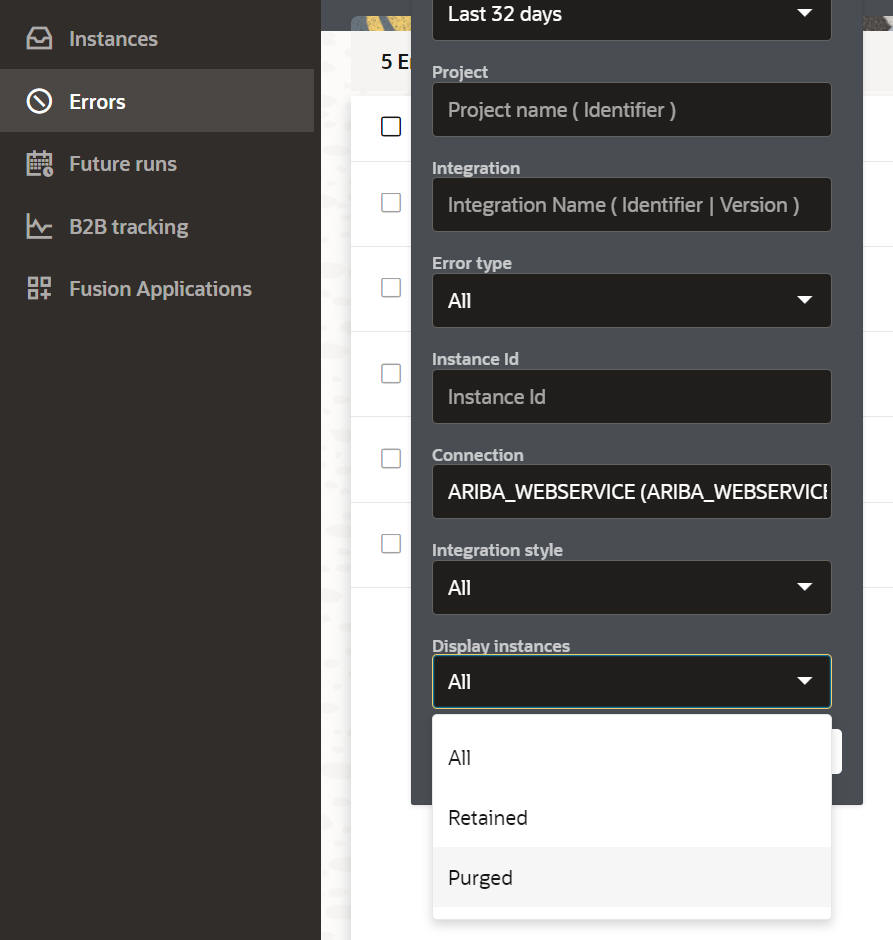The image size is (893, 940).
Task: Tick the select-all checkbox in errors header
Action: point(391,126)
